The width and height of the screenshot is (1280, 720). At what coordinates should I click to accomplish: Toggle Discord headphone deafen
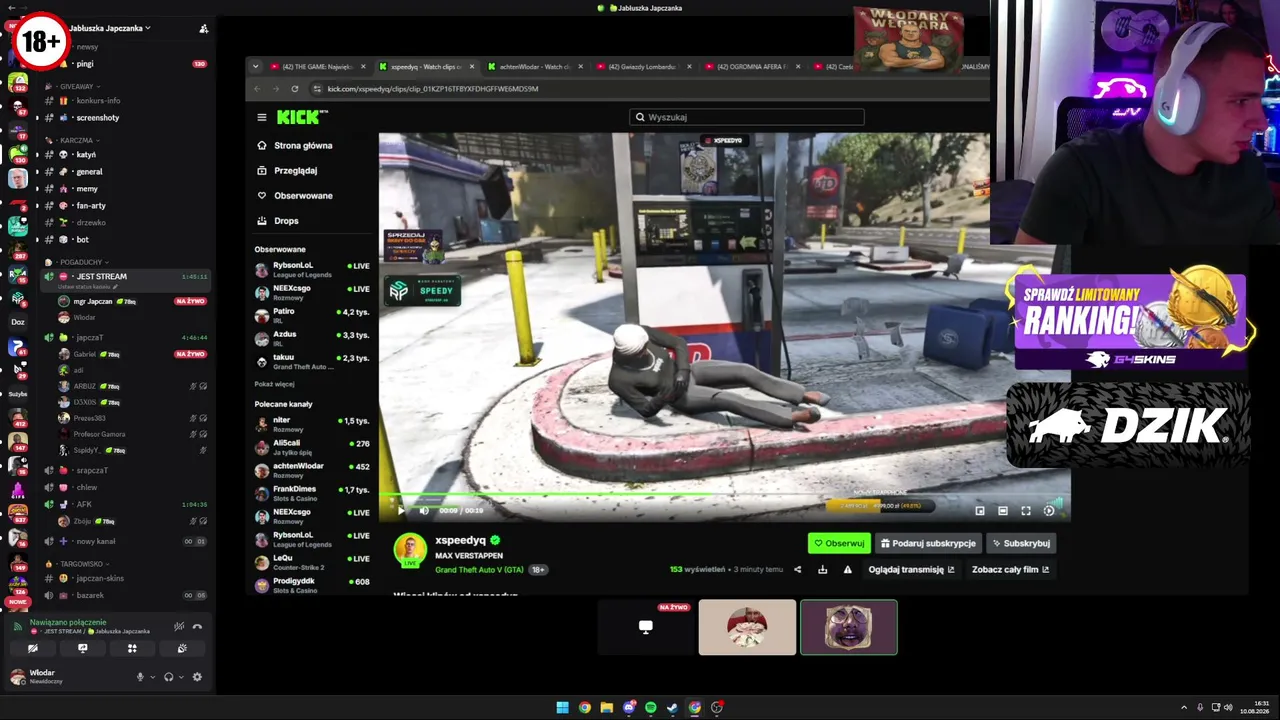[x=168, y=677]
